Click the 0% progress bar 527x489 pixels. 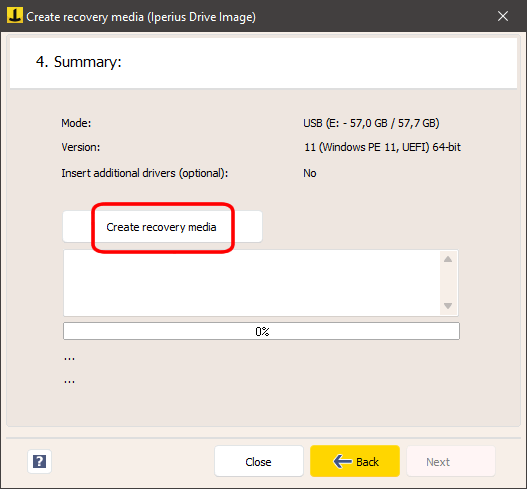pos(261,331)
